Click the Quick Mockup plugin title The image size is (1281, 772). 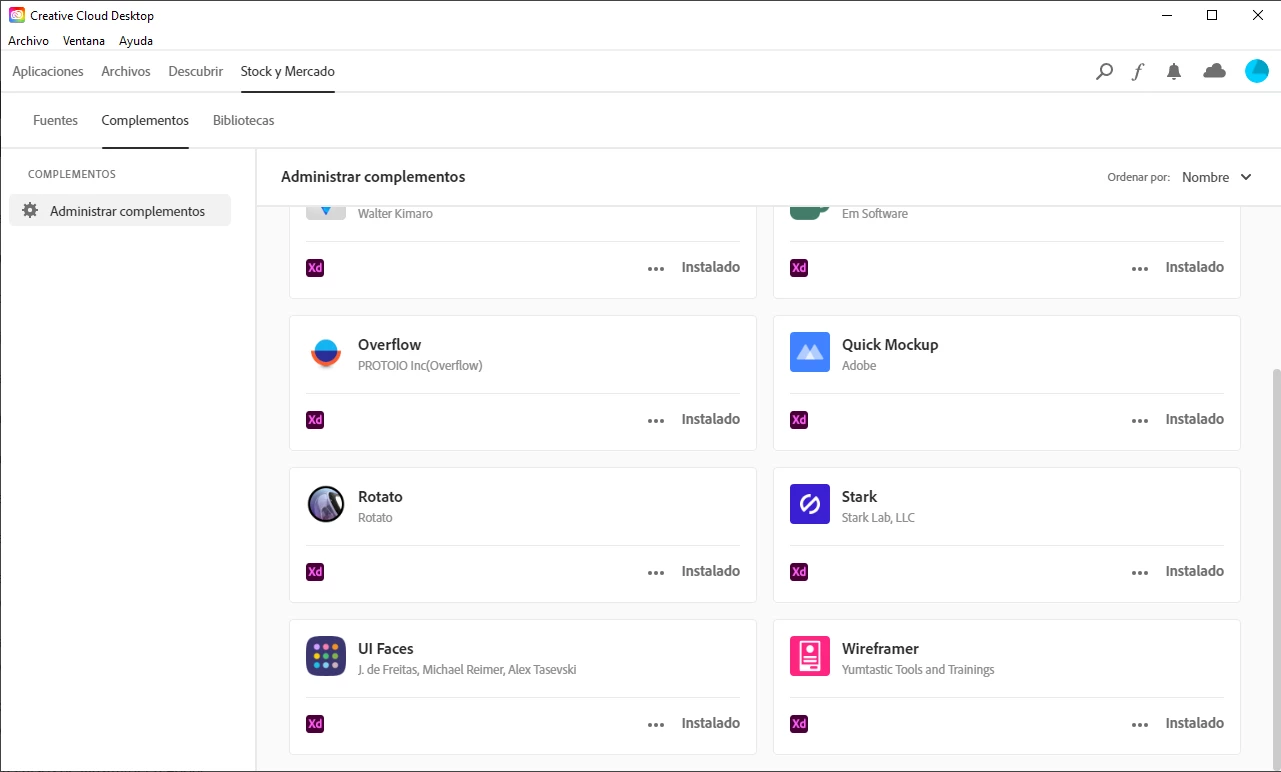pyautogui.click(x=890, y=345)
